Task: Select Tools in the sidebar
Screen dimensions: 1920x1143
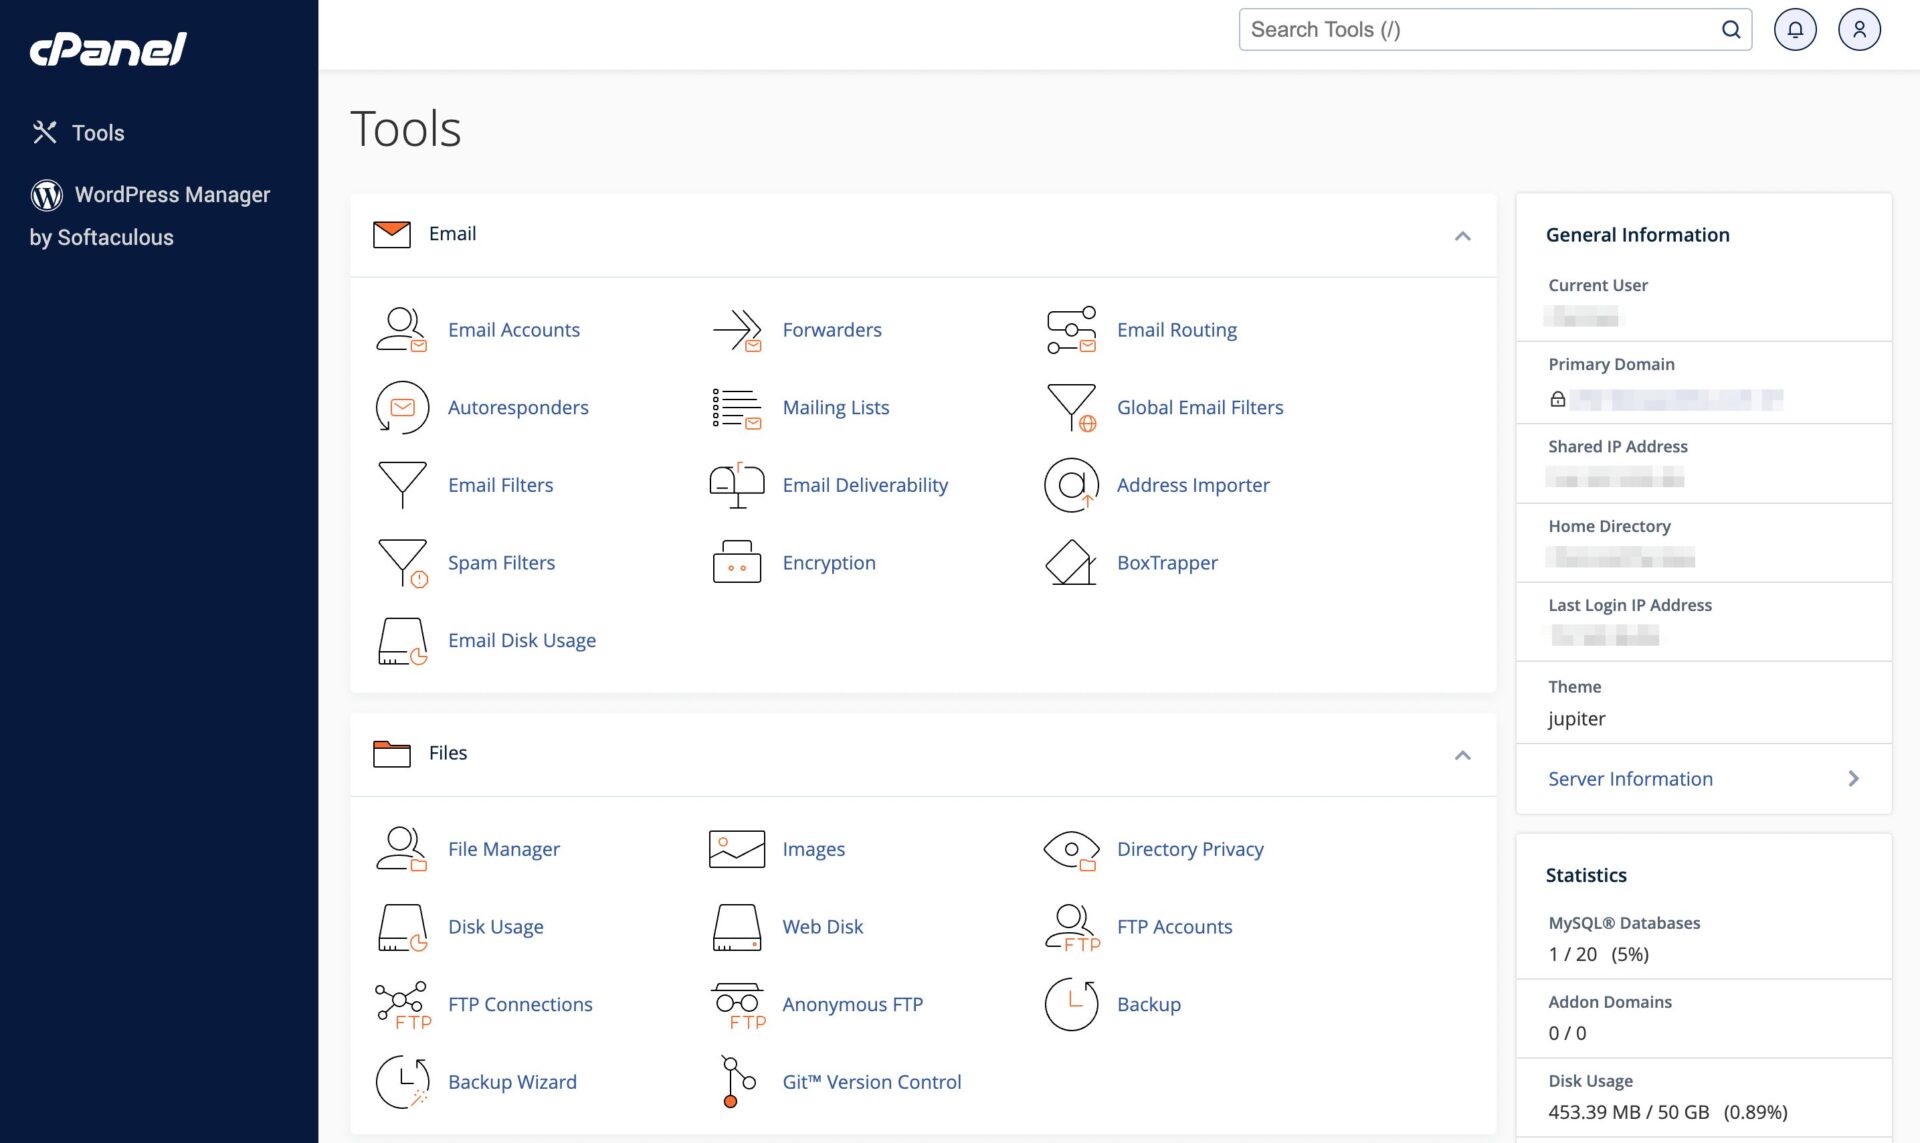Action: click(x=97, y=132)
